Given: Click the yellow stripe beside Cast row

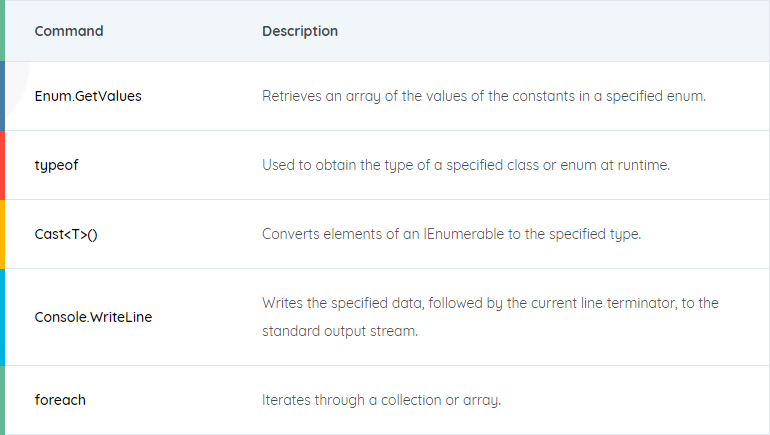Looking at the screenshot, I should click(x=2, y=234).
